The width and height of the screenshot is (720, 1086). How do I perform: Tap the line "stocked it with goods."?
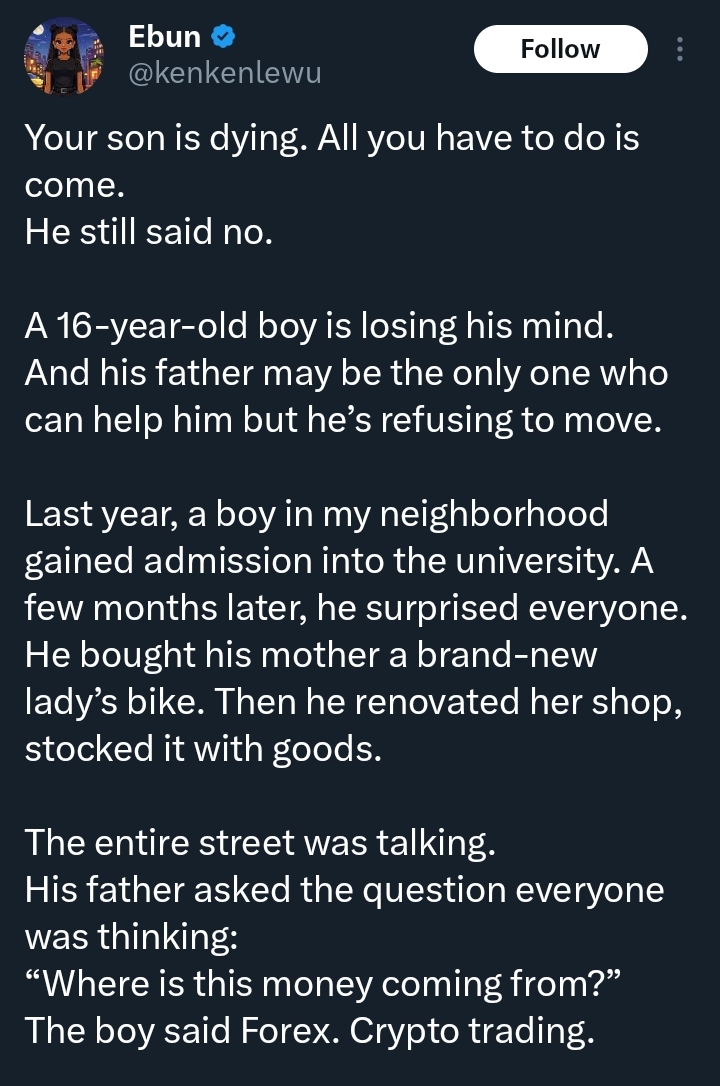tap(202, 749)
